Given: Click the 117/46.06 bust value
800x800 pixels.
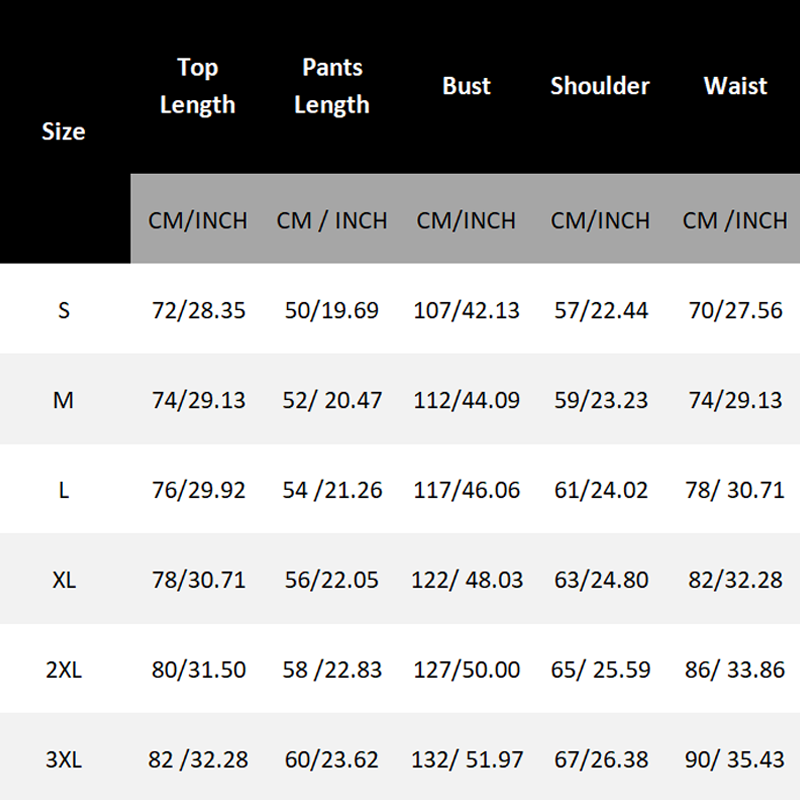Looking at the screenshot, I should [466, 491].
